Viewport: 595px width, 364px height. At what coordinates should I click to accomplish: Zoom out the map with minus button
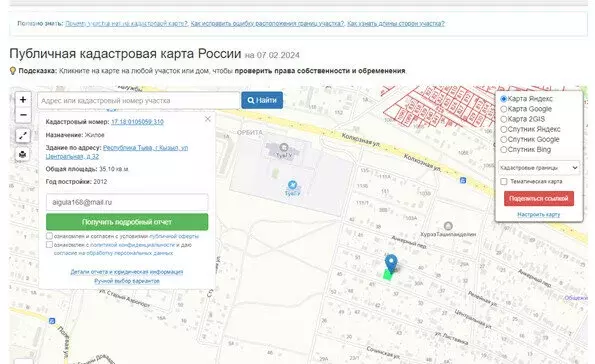(23, 115)
